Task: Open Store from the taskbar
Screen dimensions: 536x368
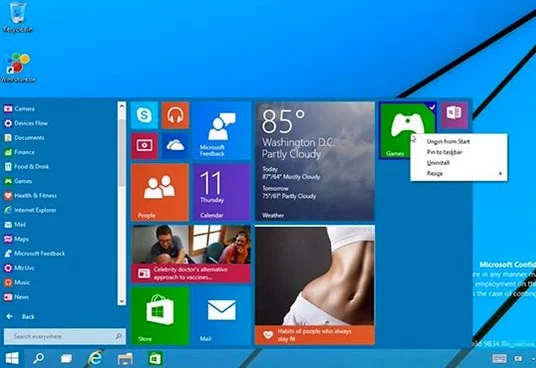Action: (155, 358)
